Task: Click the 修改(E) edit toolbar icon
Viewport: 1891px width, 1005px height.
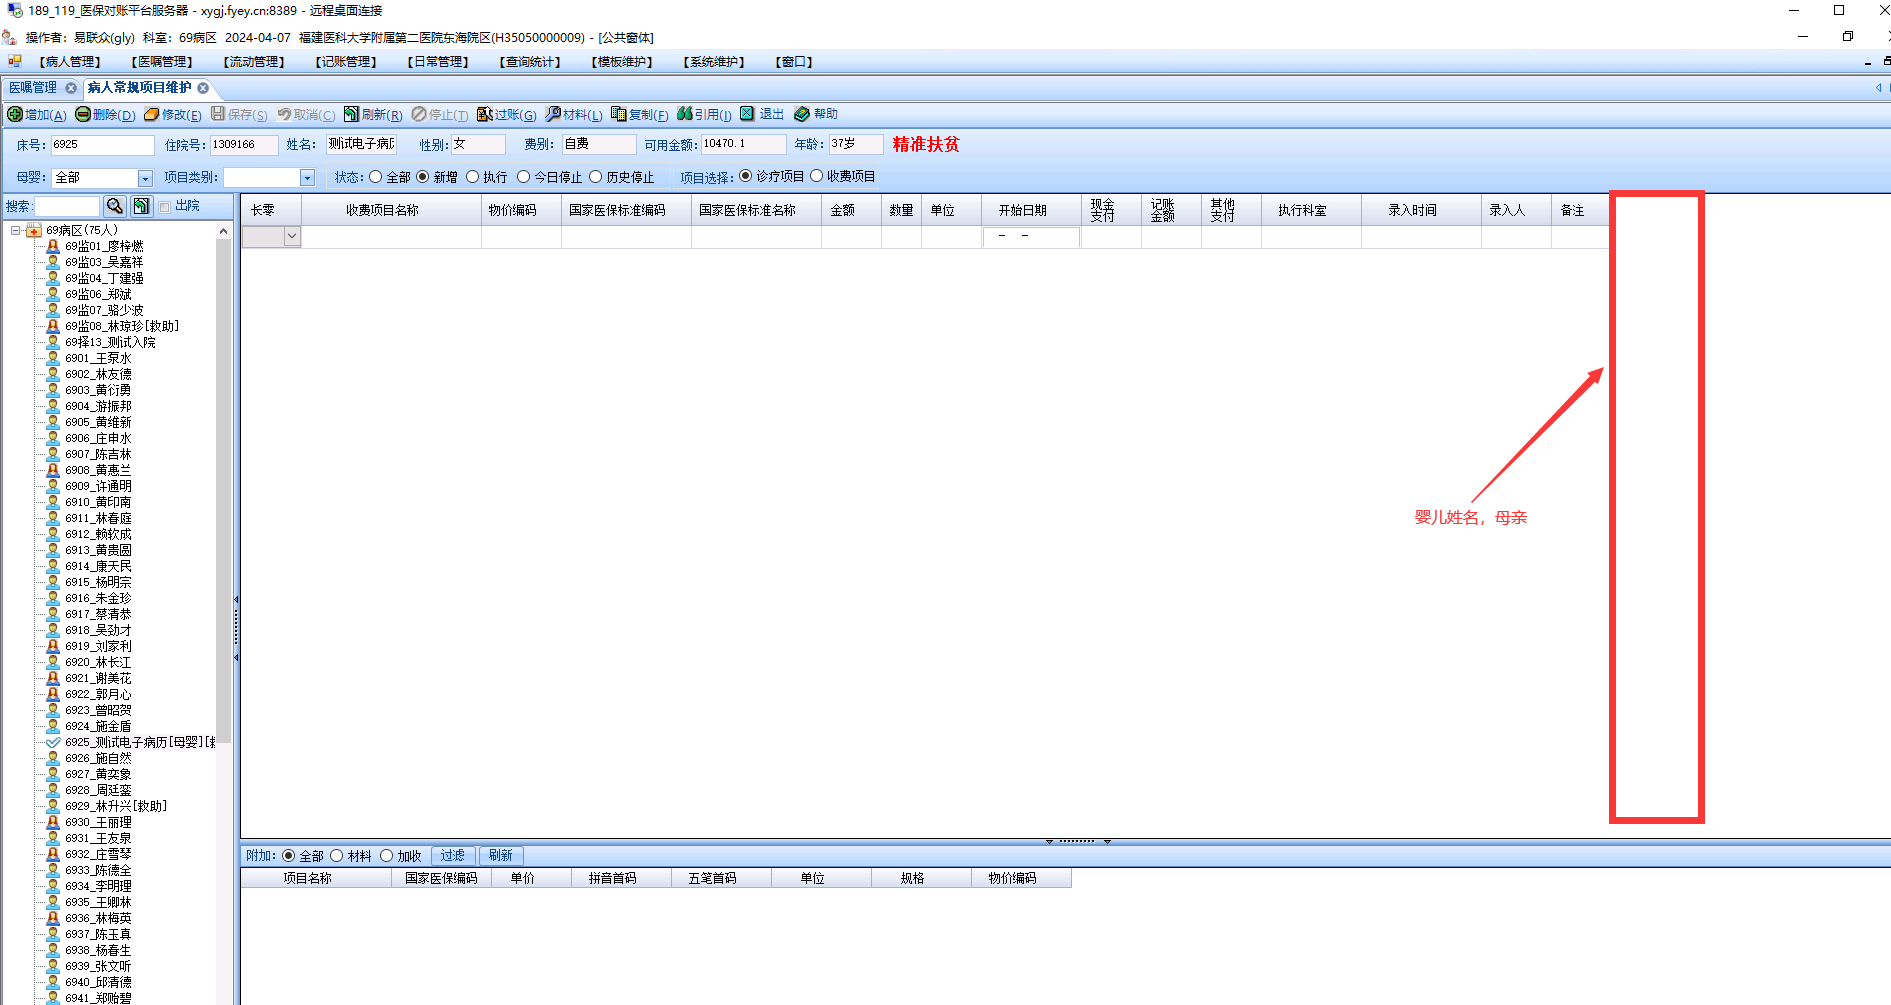Action: pyautogui.click(x=152, y=114)
